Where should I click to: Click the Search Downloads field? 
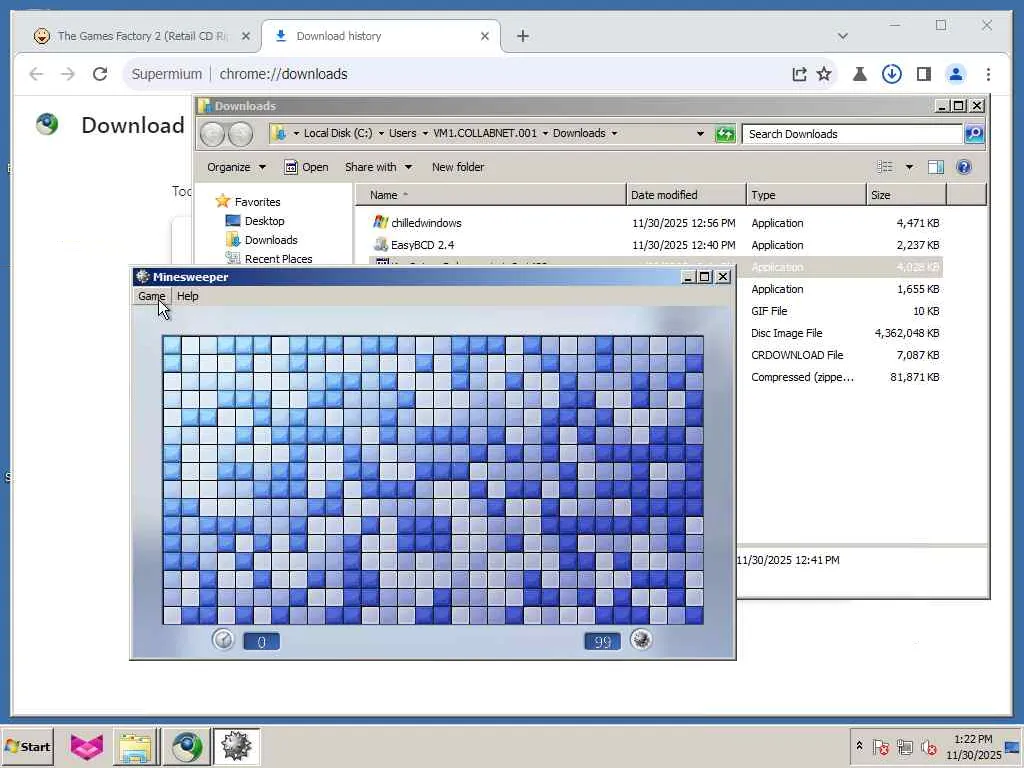[852, 134]
